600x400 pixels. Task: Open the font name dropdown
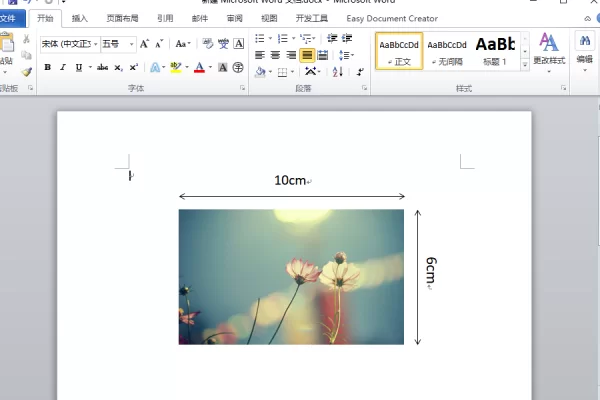coord(95,44)
